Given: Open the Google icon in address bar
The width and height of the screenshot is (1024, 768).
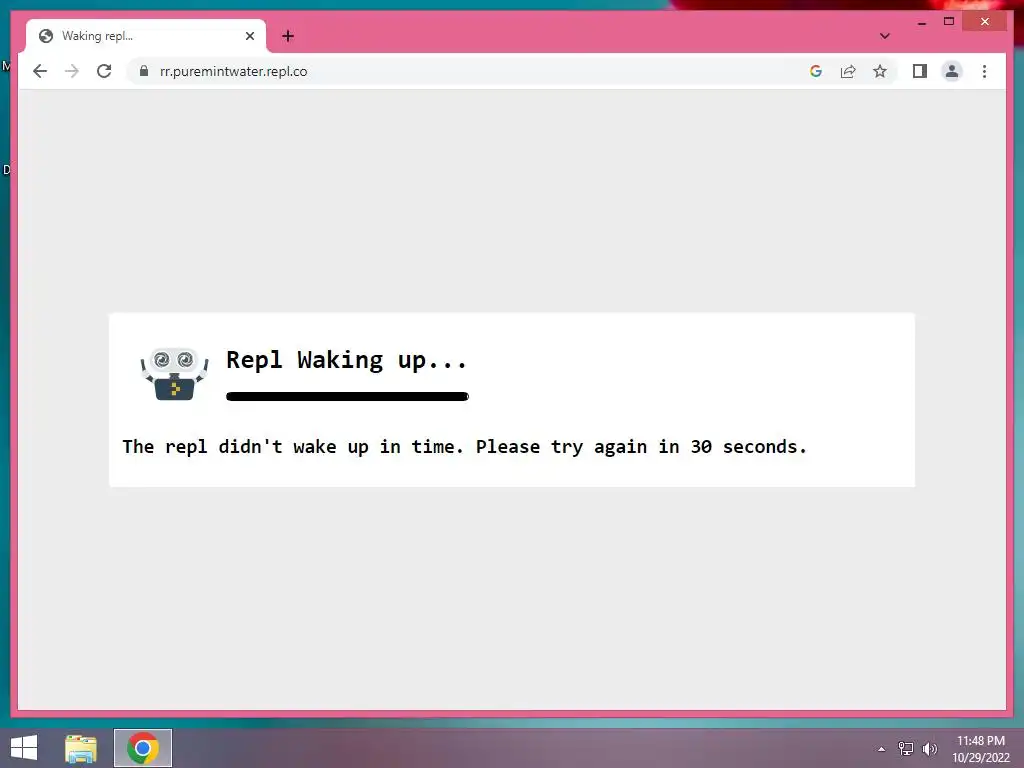Looking at the screenshot, I should click(x=816, y=71).
